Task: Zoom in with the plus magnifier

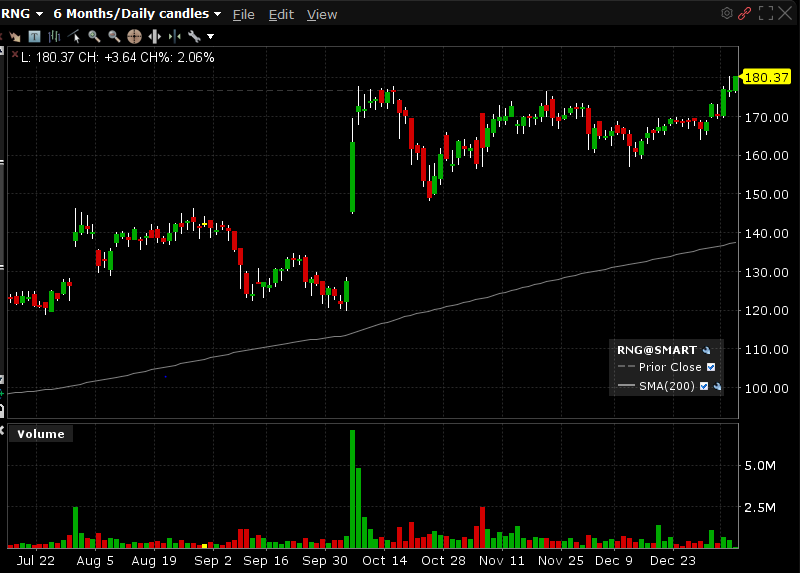Action: 94,36
